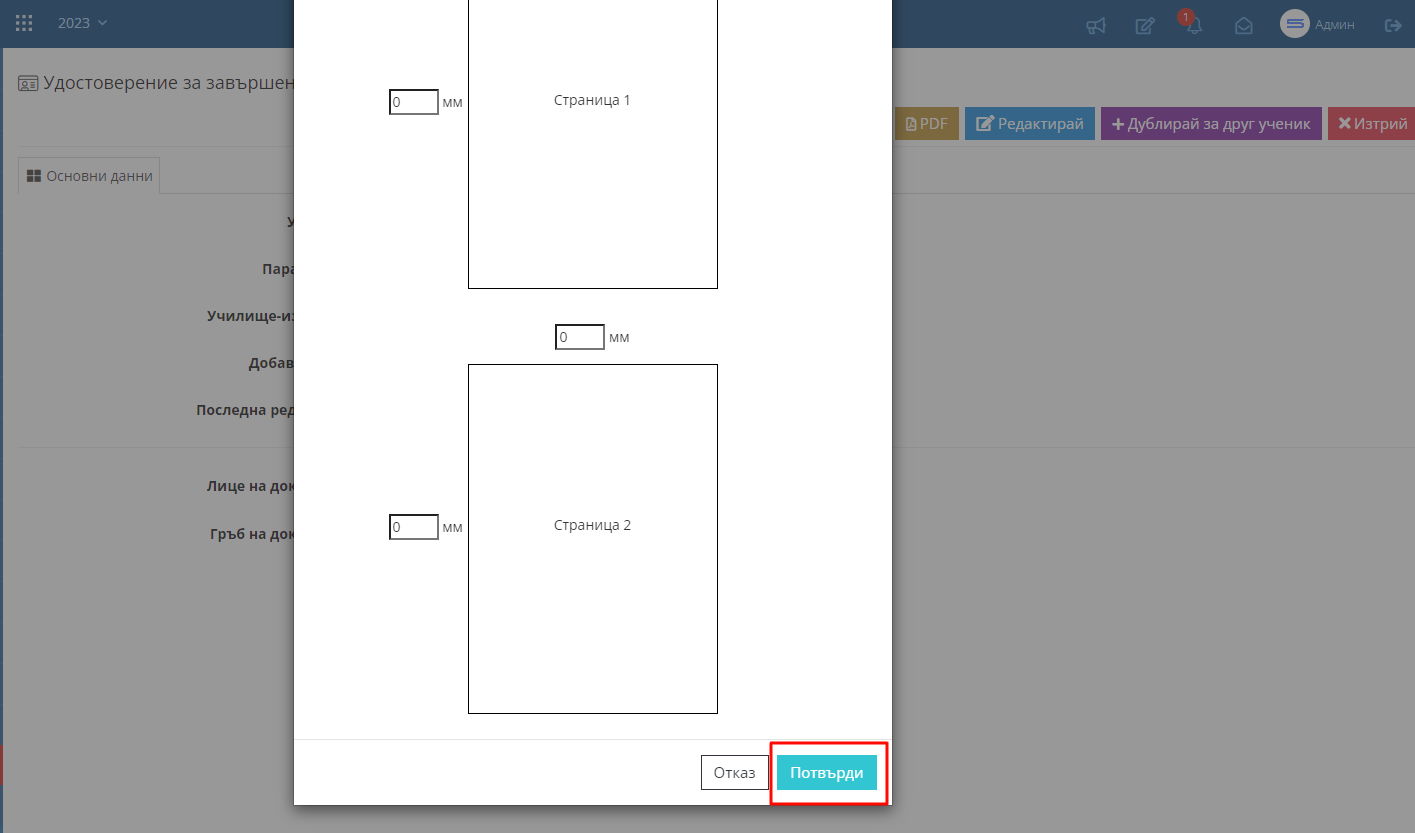Open the notifications bell
Screen dimensions: 1415x833
point(1193,26)
